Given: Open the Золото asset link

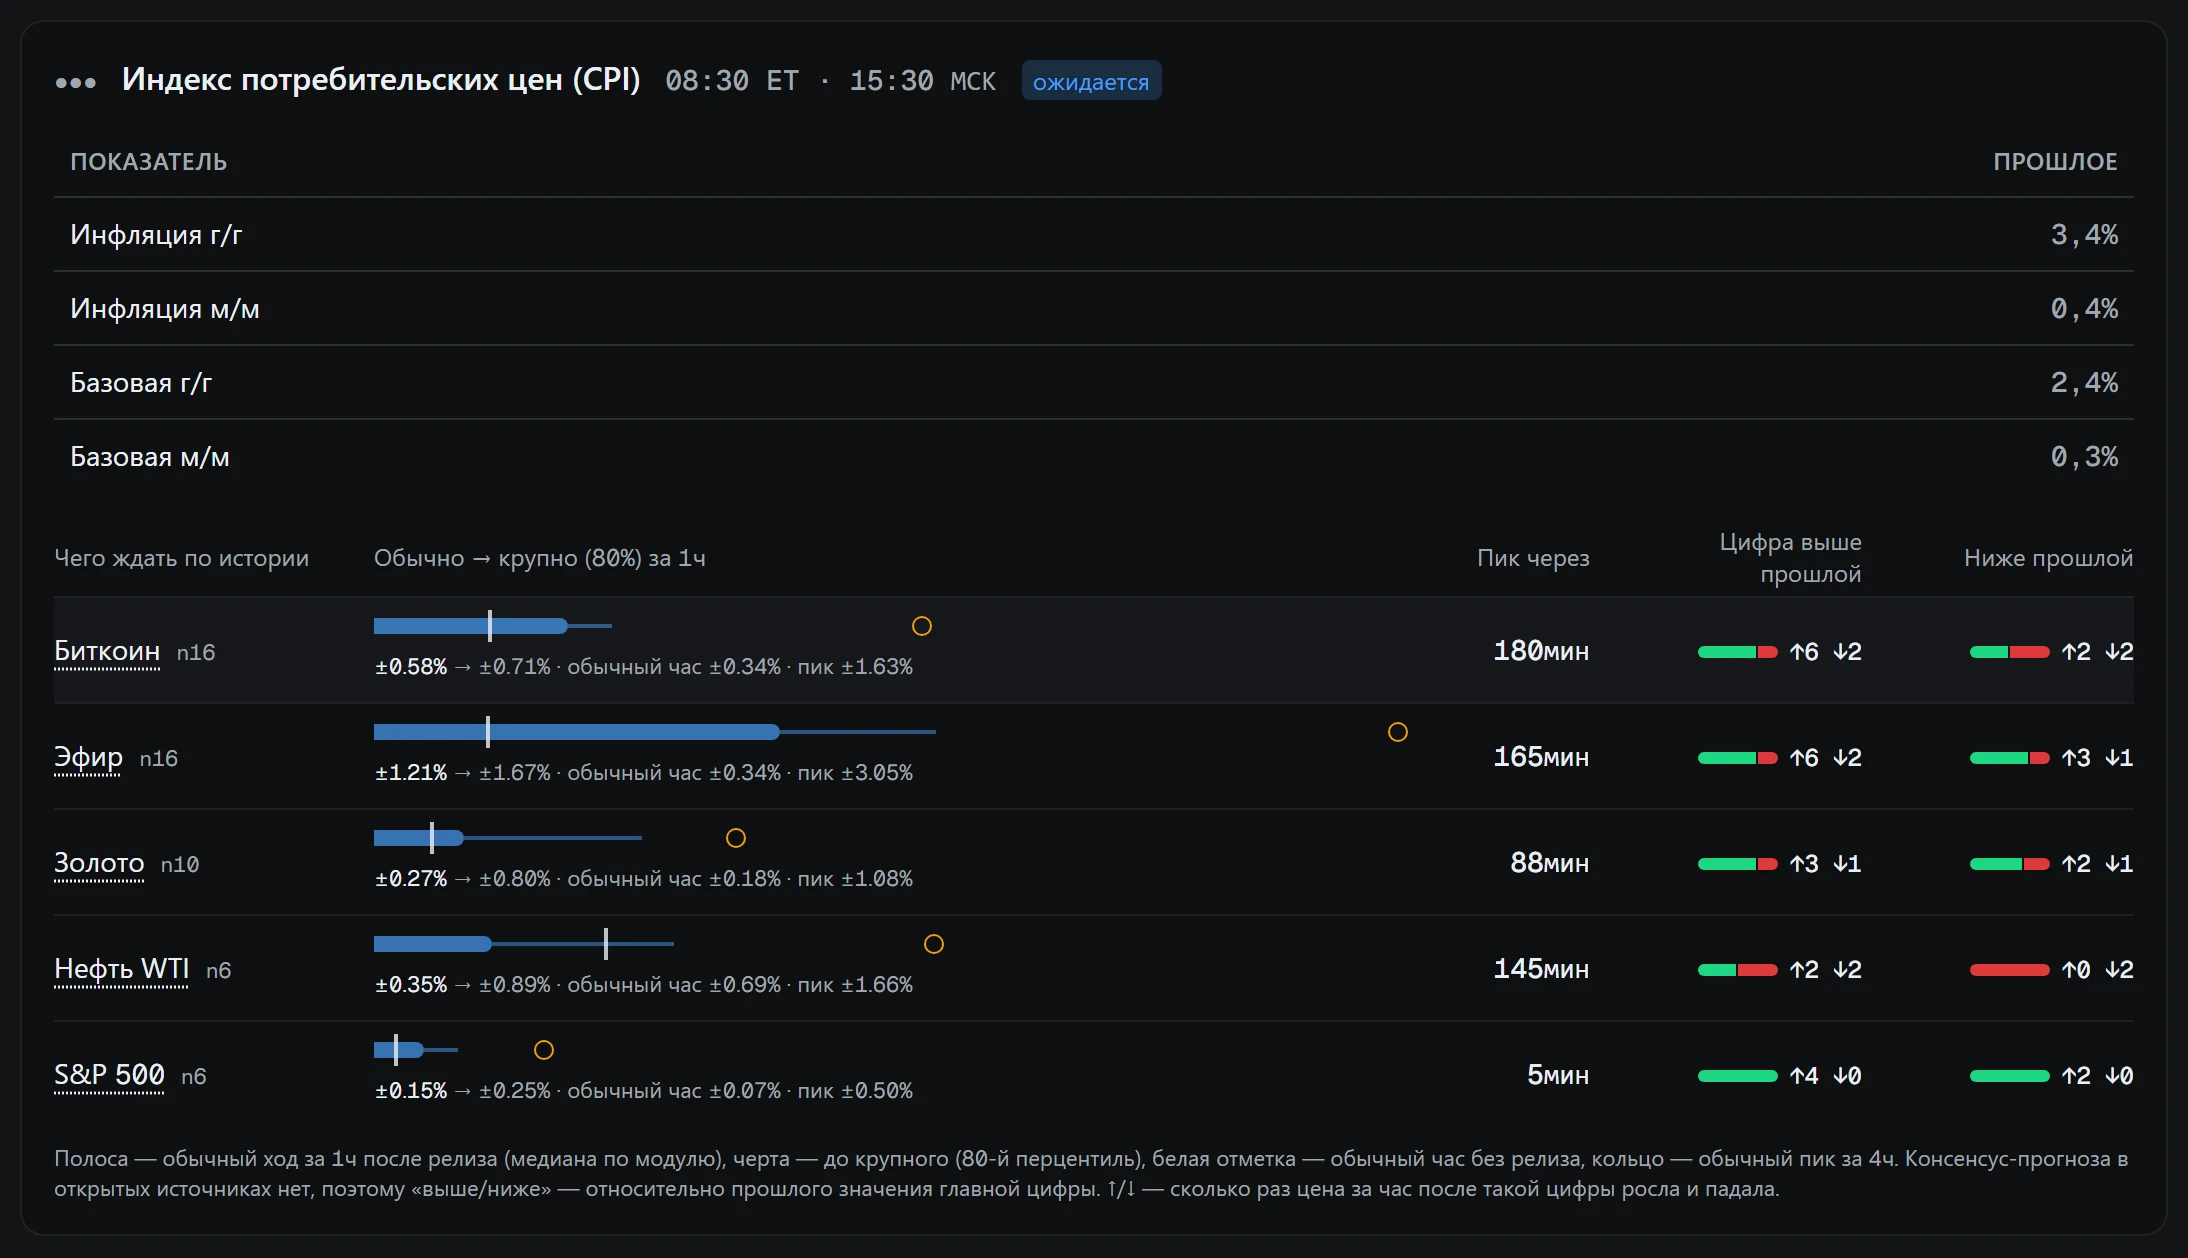Looking at the screenshot, I should tap(99, 863).
